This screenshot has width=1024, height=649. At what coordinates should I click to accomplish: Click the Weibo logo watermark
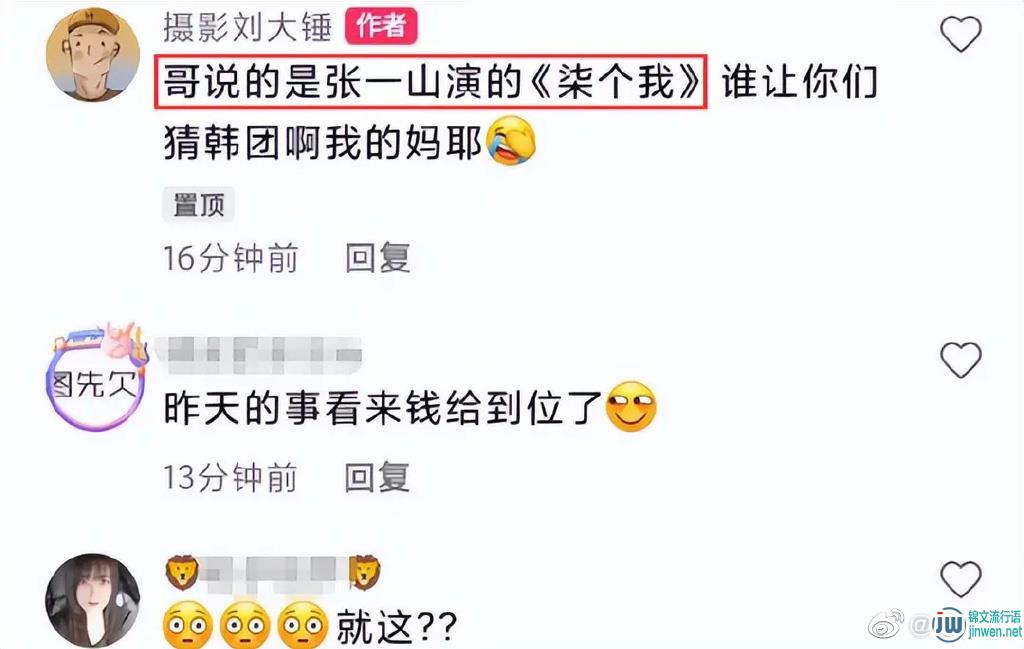click(886, 624)
